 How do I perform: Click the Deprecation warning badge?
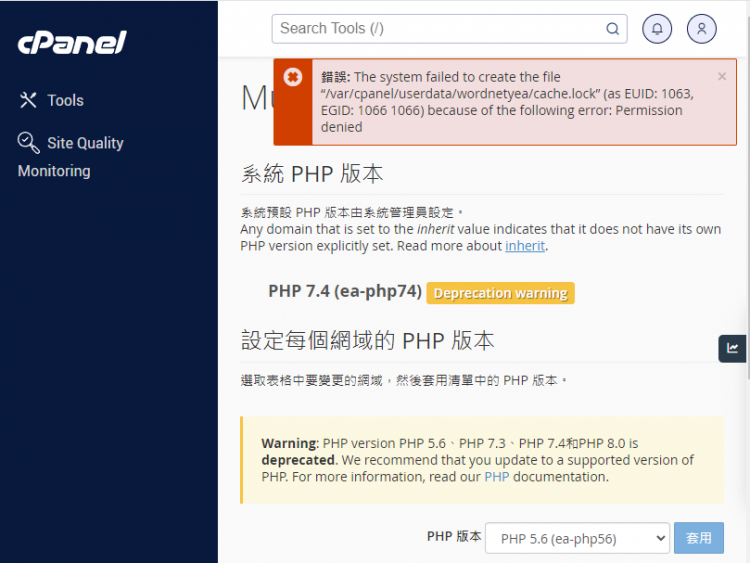coord(500,293)
